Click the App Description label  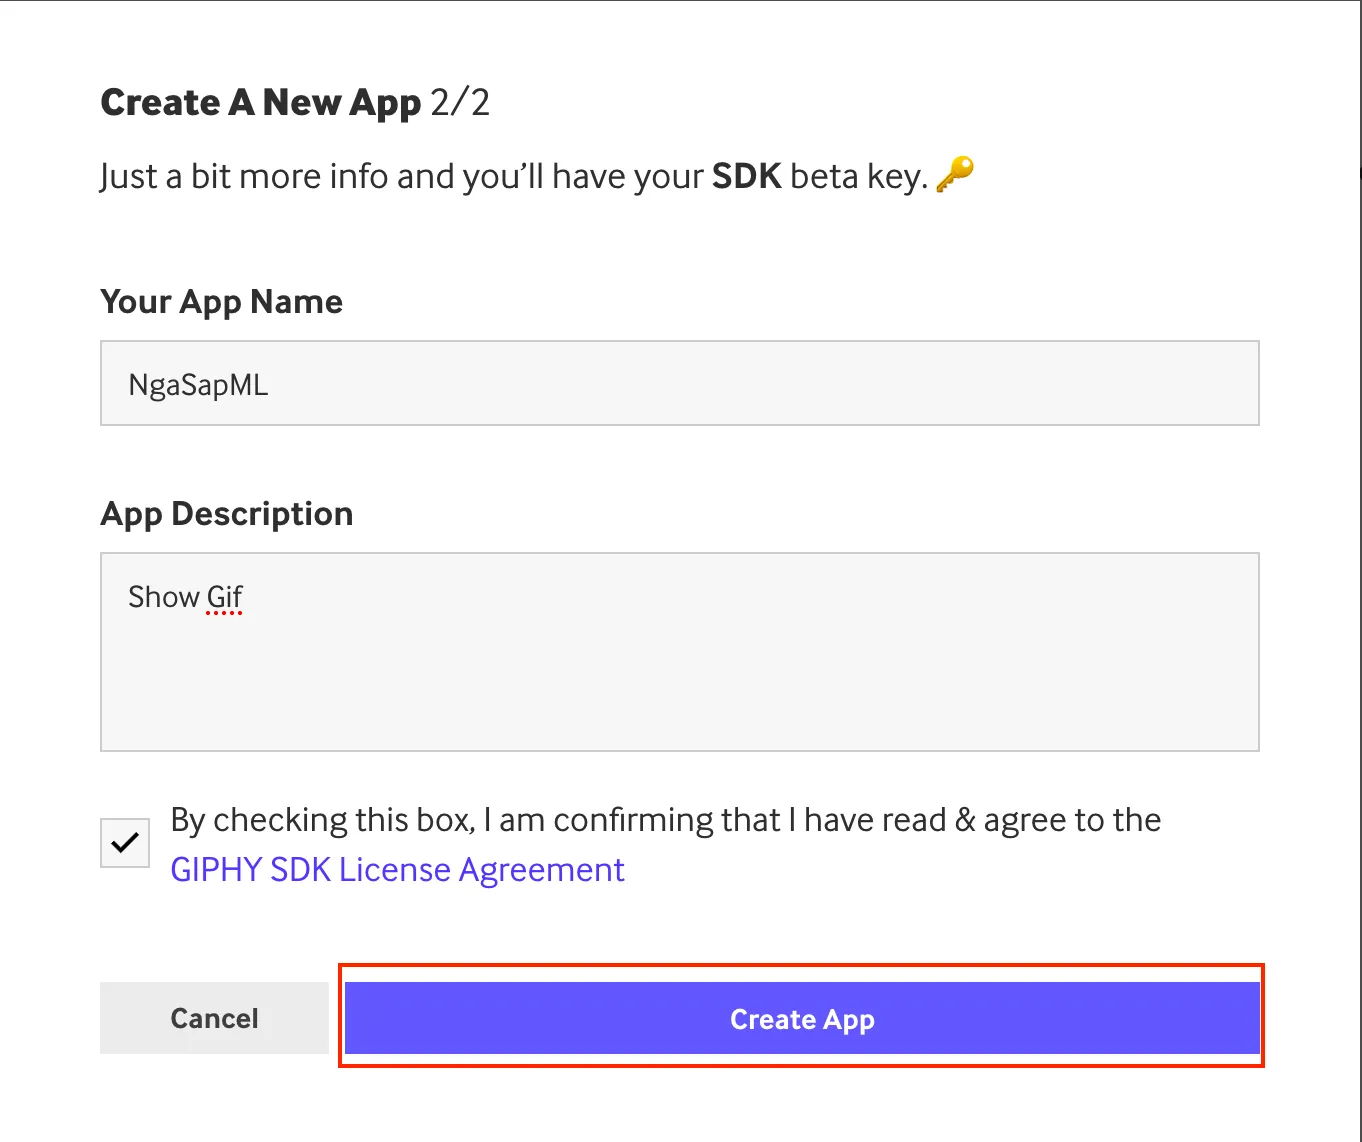pos(226,513)
